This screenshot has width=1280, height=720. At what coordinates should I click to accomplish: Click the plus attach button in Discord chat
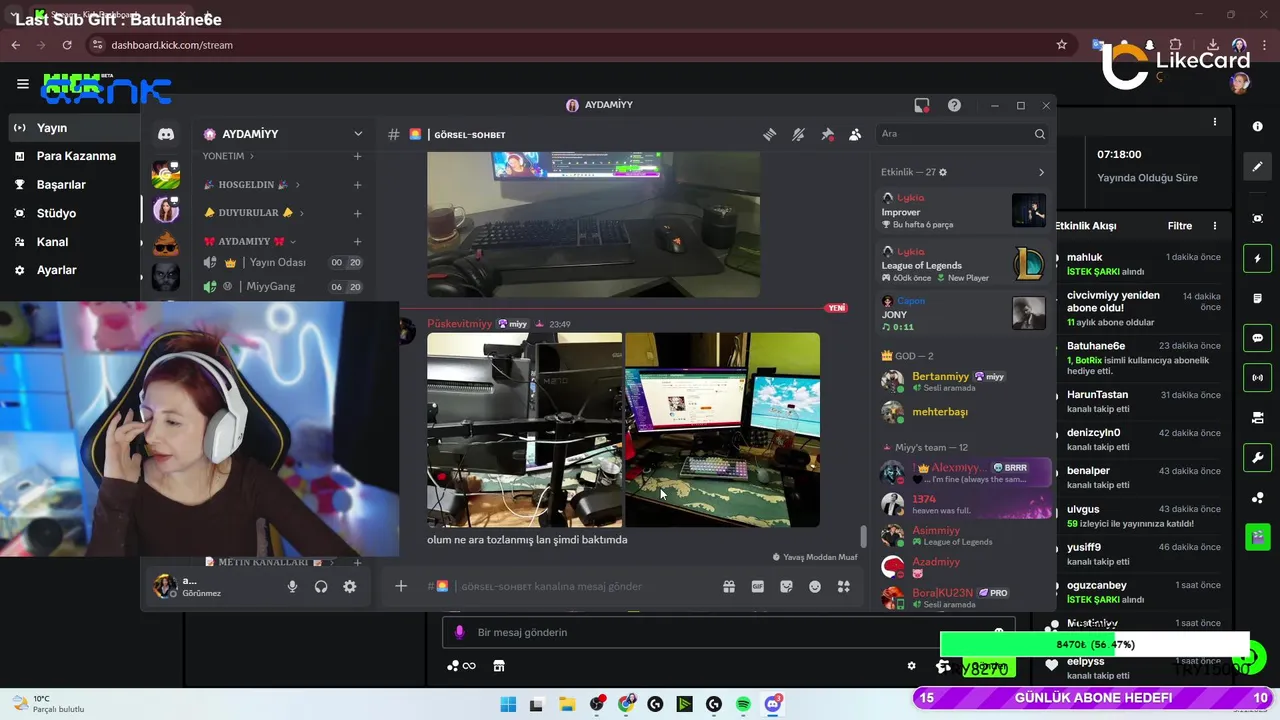[401, 586]
